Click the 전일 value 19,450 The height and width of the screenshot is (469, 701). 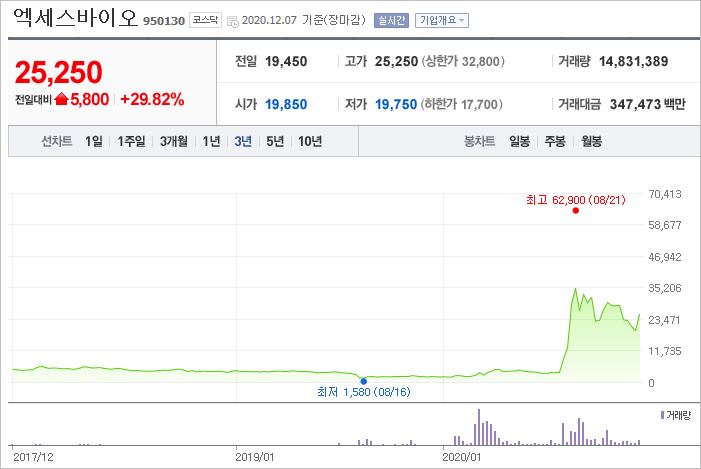coord(286,61)
